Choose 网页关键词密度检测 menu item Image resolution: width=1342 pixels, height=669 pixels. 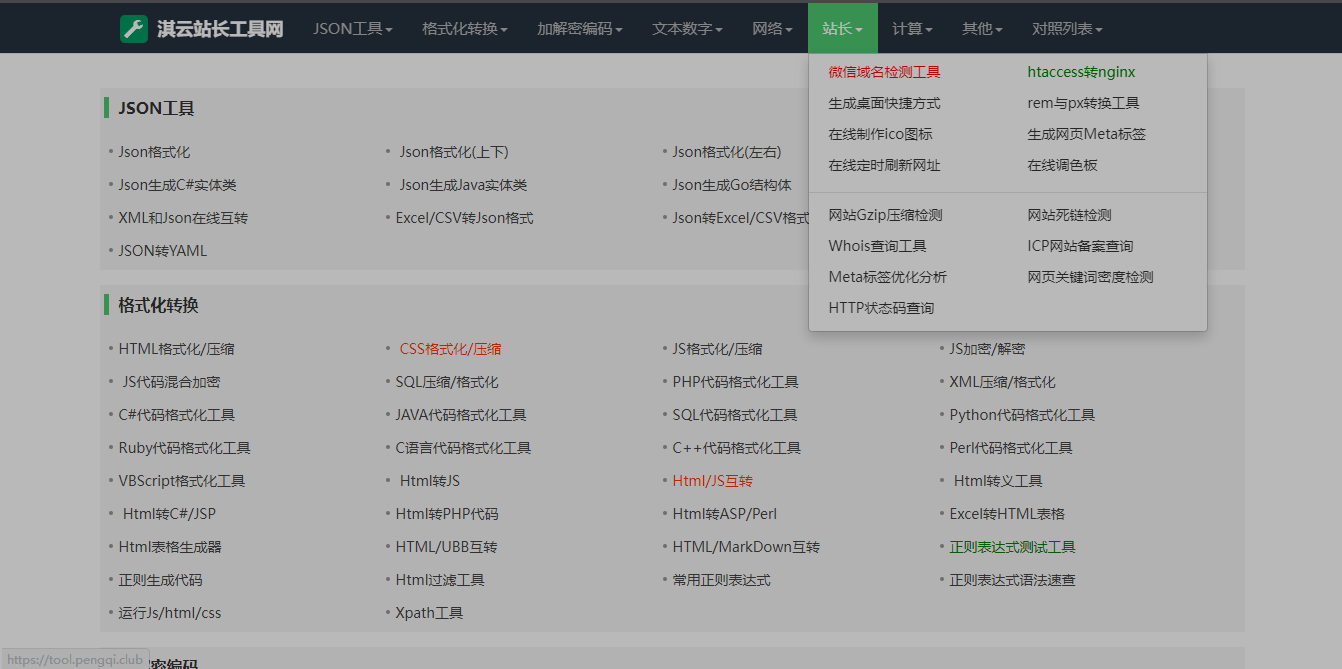coord(1090,277)
